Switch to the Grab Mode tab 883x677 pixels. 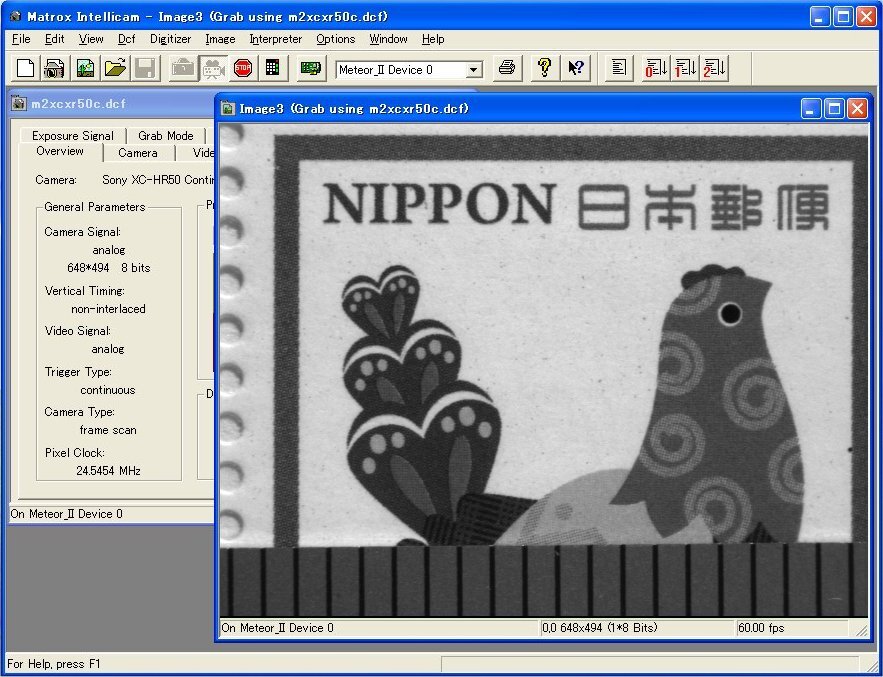click(165, 136)
